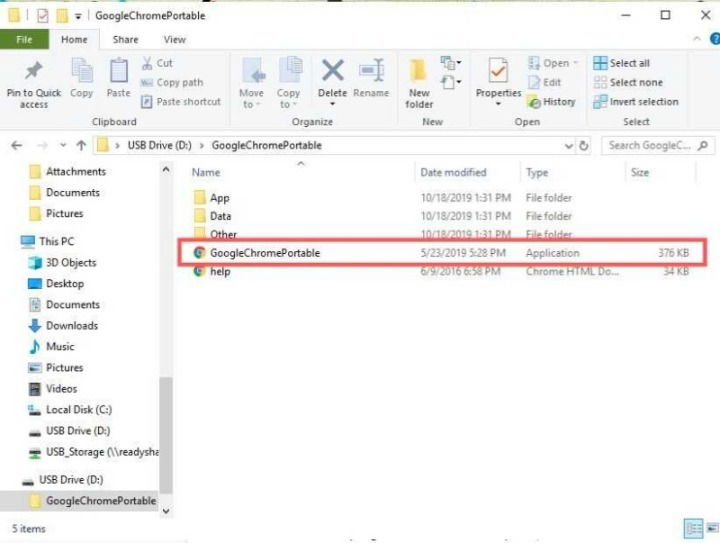
Task: Click Select all in ribbon
Action: [621, 63]
